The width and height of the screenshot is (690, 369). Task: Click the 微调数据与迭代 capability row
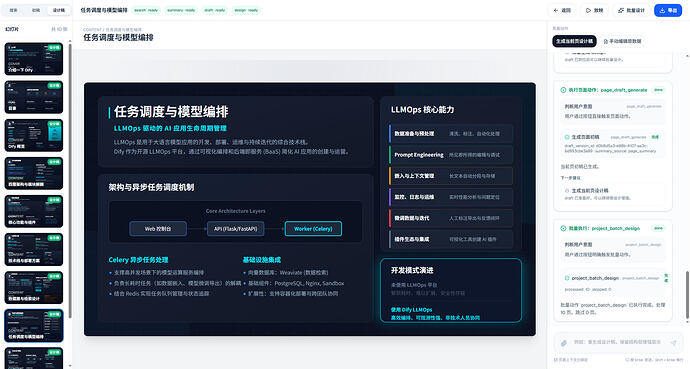click(x=451, y=218)
